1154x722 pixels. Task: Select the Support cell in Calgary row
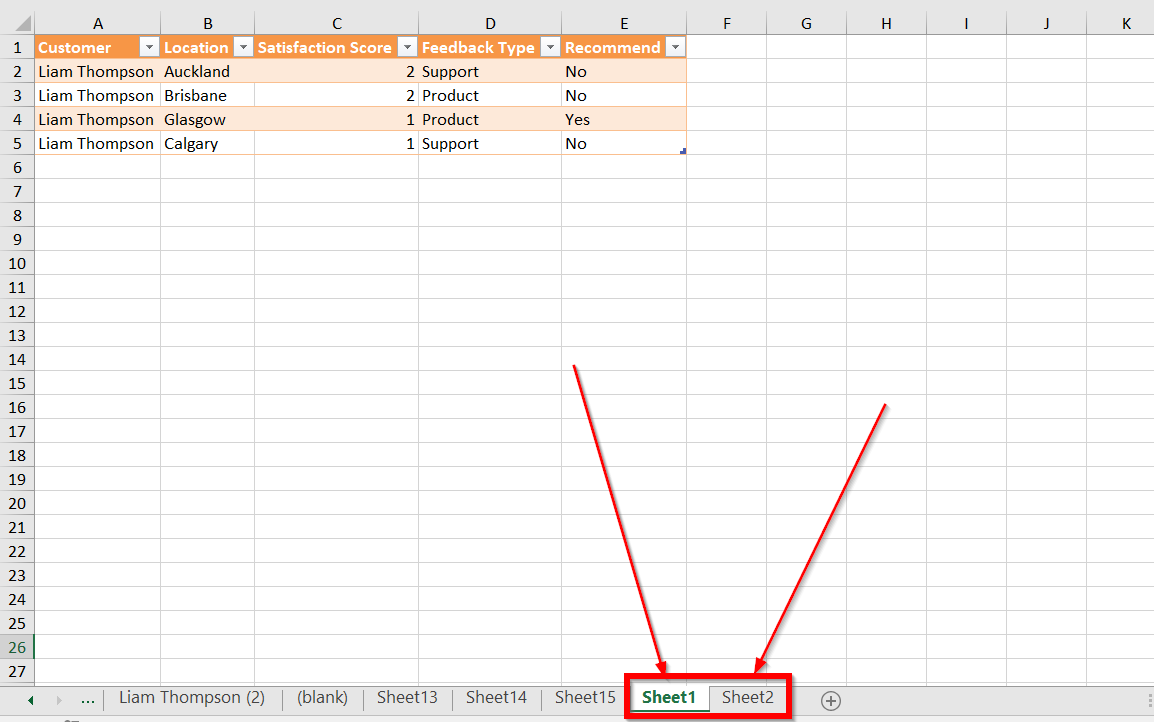(x=490, y=144)
